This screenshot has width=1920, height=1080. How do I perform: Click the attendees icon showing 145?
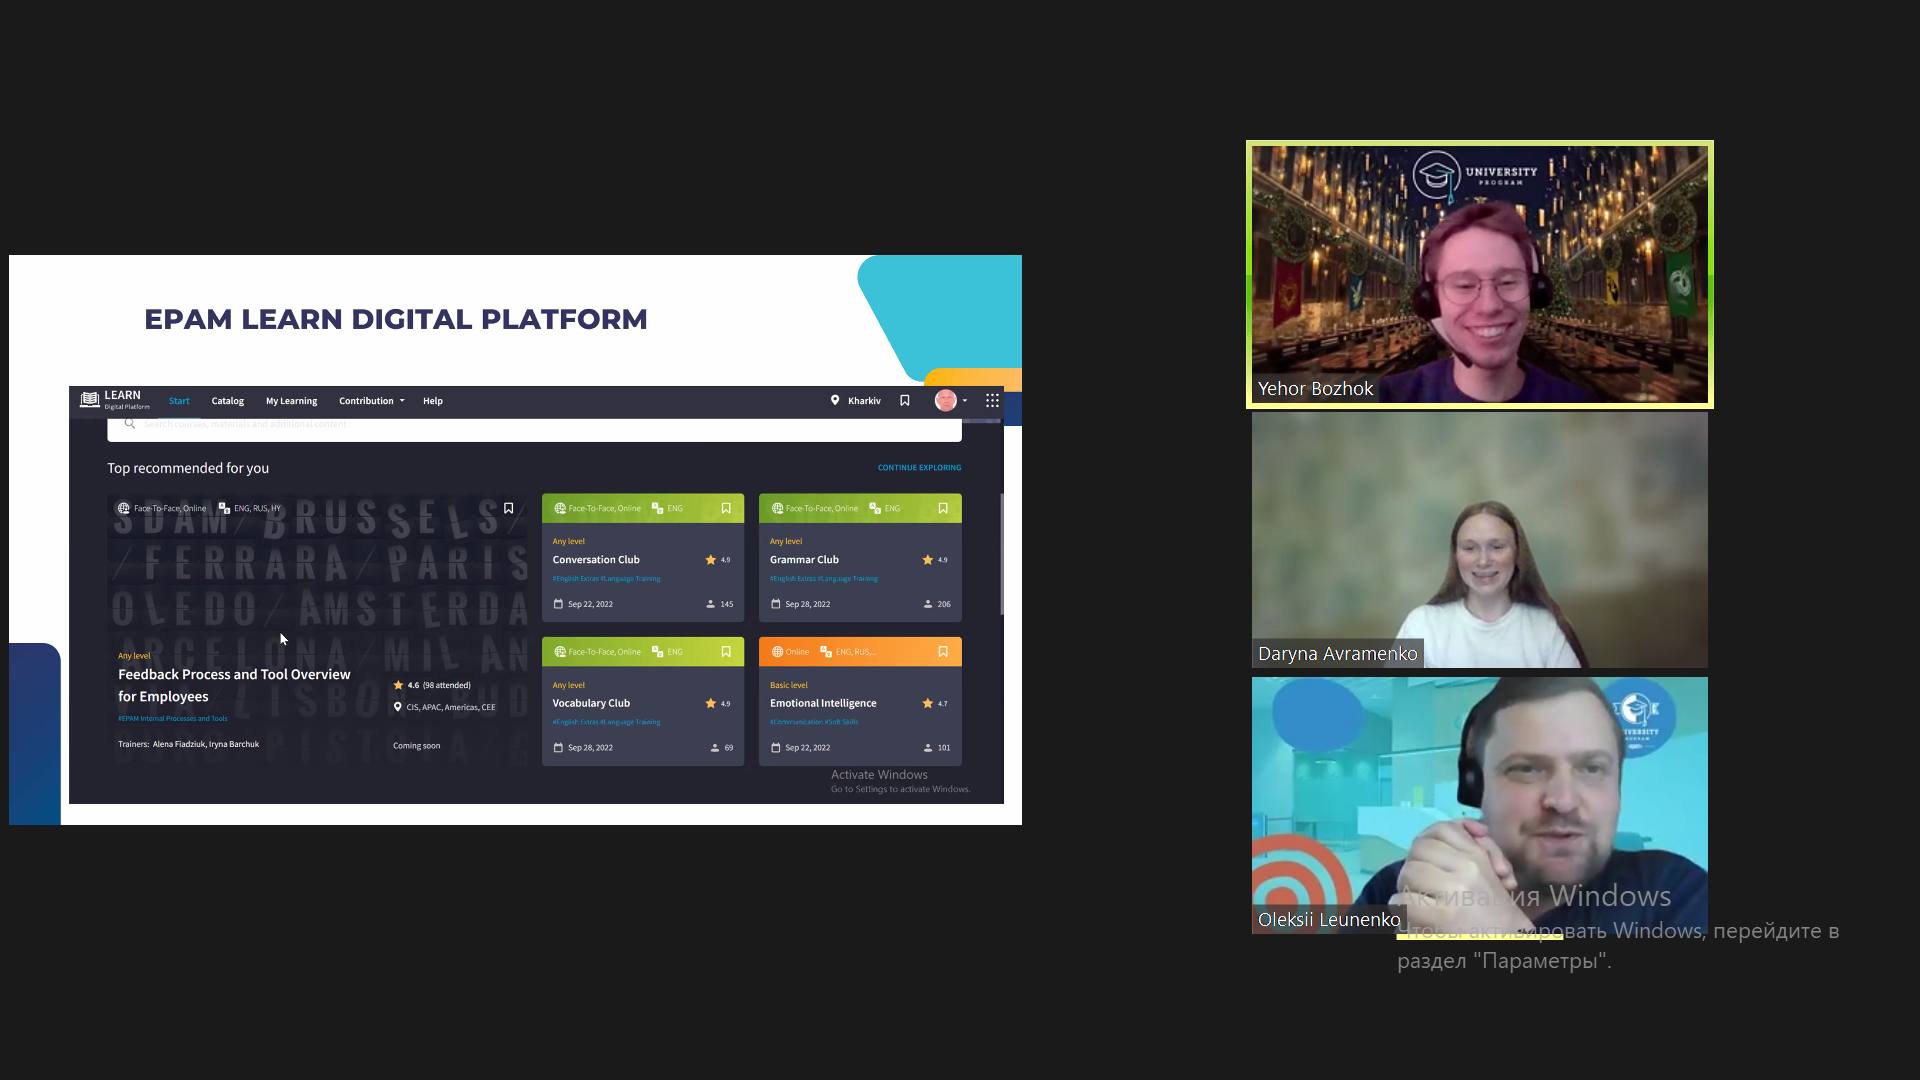711,604
